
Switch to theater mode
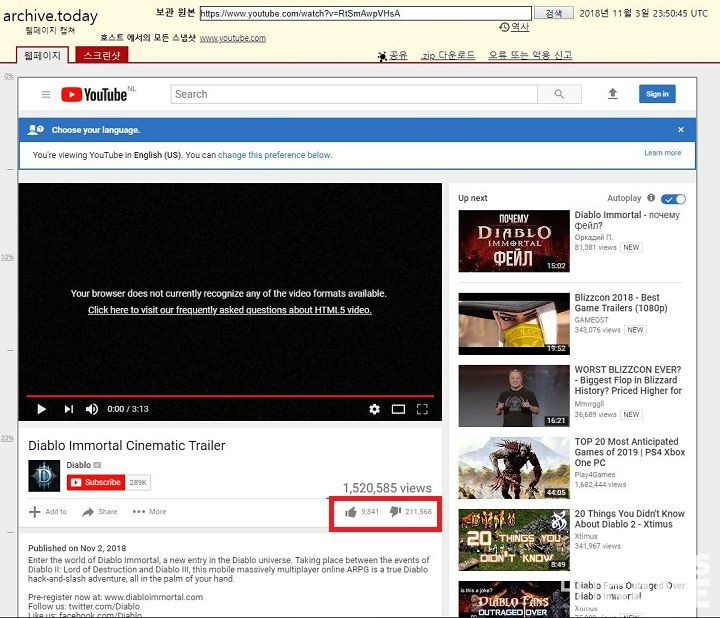click(398, 409)
